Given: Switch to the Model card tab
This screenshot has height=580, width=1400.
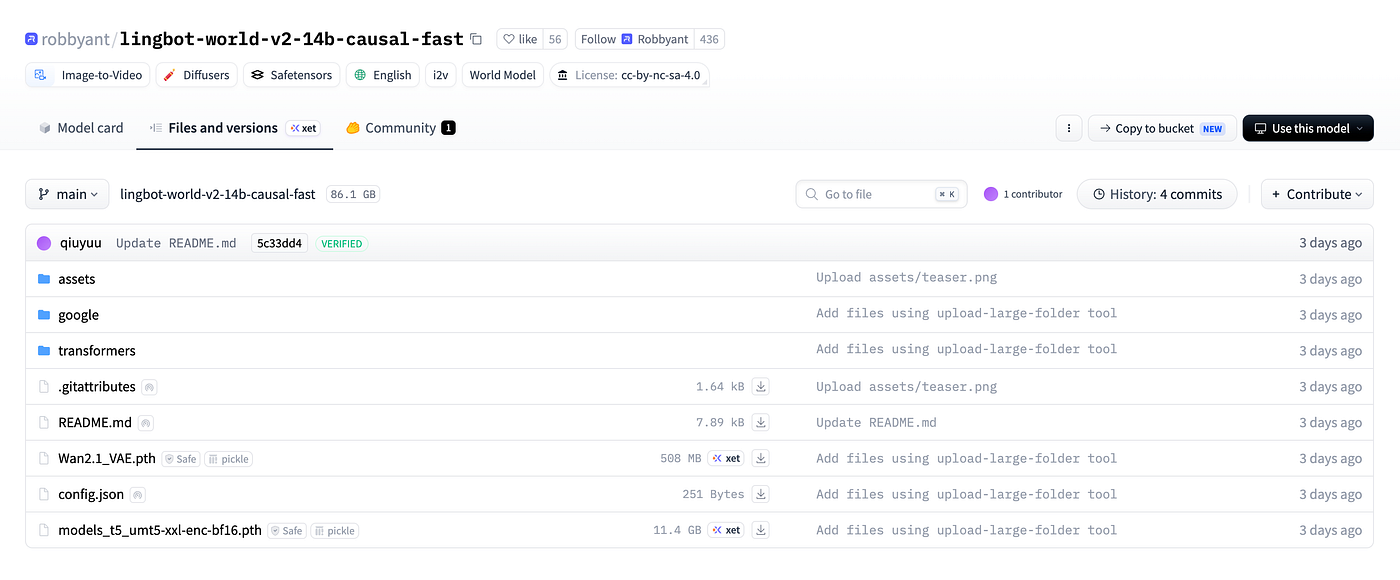Looking at the screenshot, I should coord(80,128).
